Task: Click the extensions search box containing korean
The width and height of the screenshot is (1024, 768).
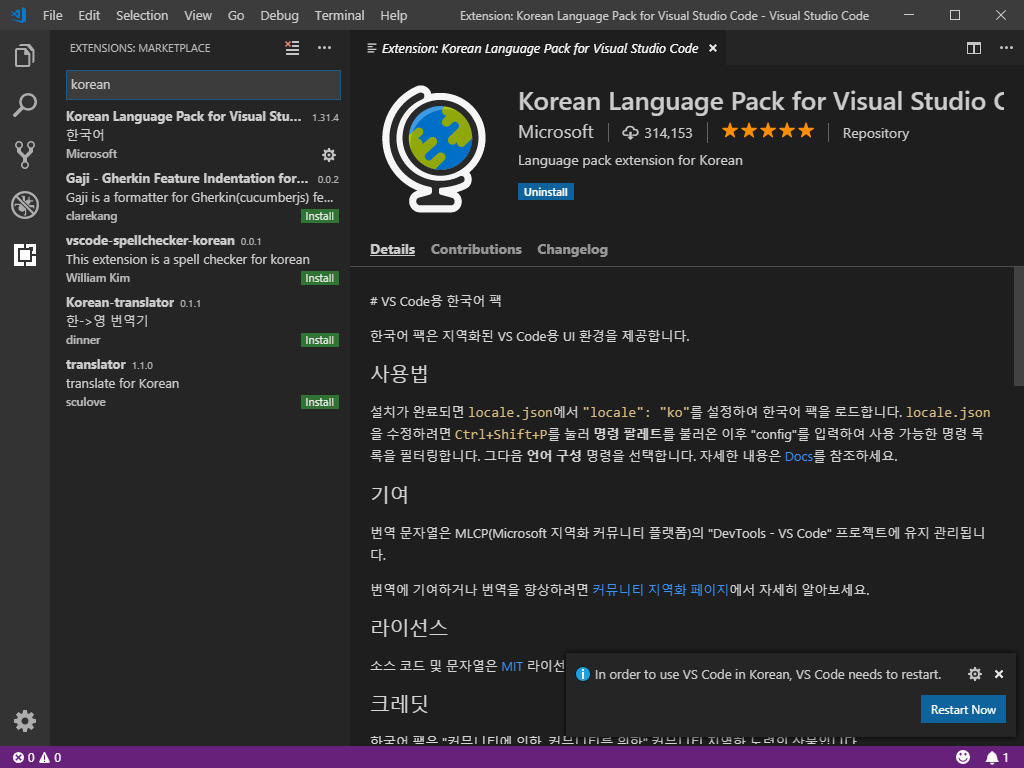Action: (203, 85)
